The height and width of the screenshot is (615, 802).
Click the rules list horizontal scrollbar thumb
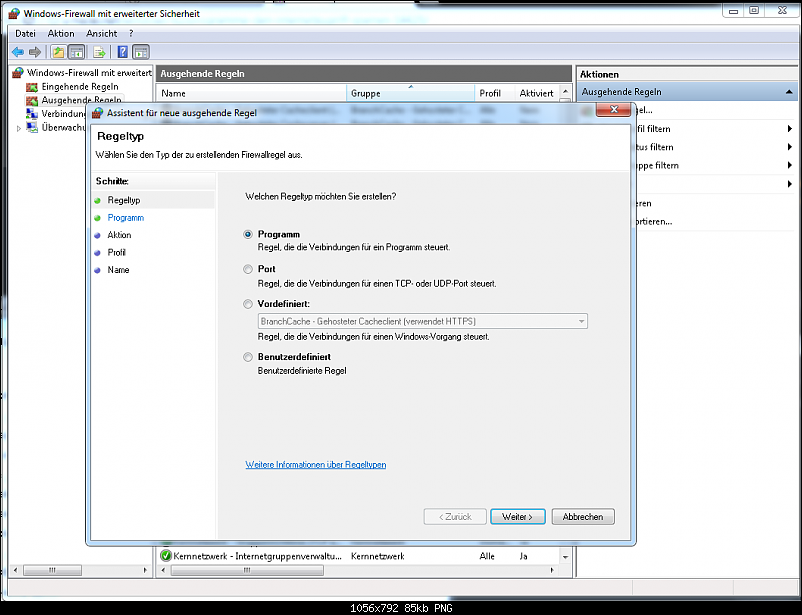click(247, 570)
